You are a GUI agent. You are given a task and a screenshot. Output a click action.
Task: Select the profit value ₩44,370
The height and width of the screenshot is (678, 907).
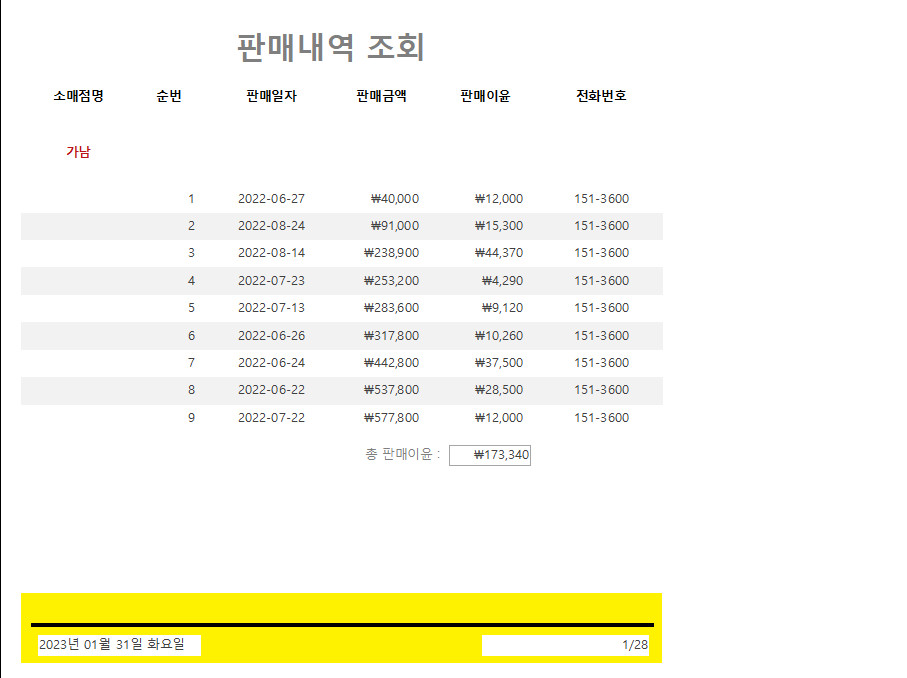click(x=498, y=253)
